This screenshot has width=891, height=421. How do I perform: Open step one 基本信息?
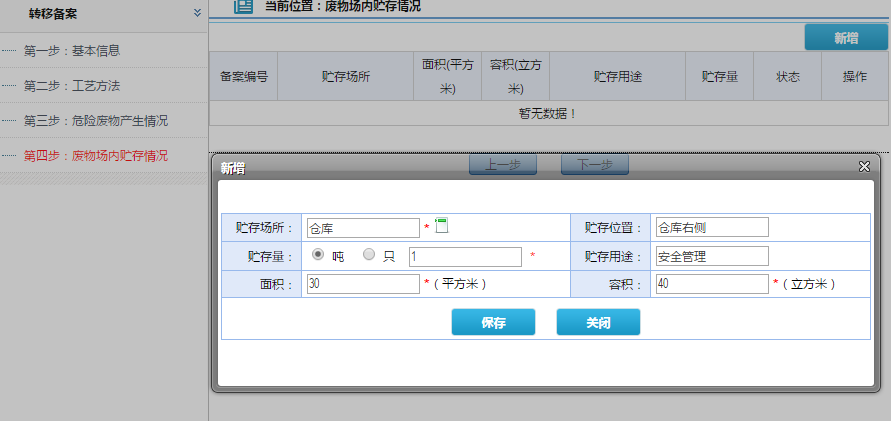click(77, 50)
